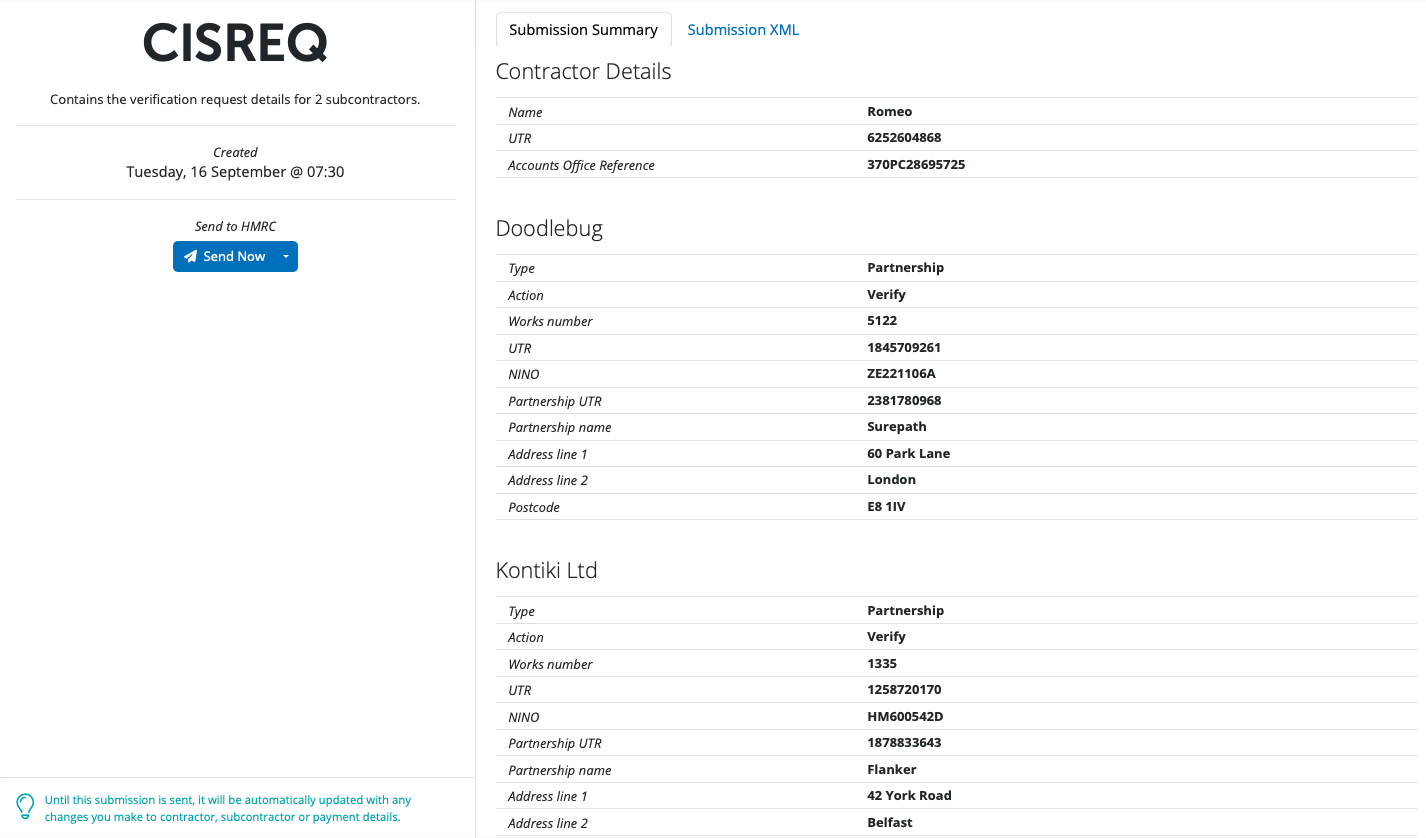Click the contractor name Romeo
The width and height of the screenshot is (1426, 838).
coord(889,112)
